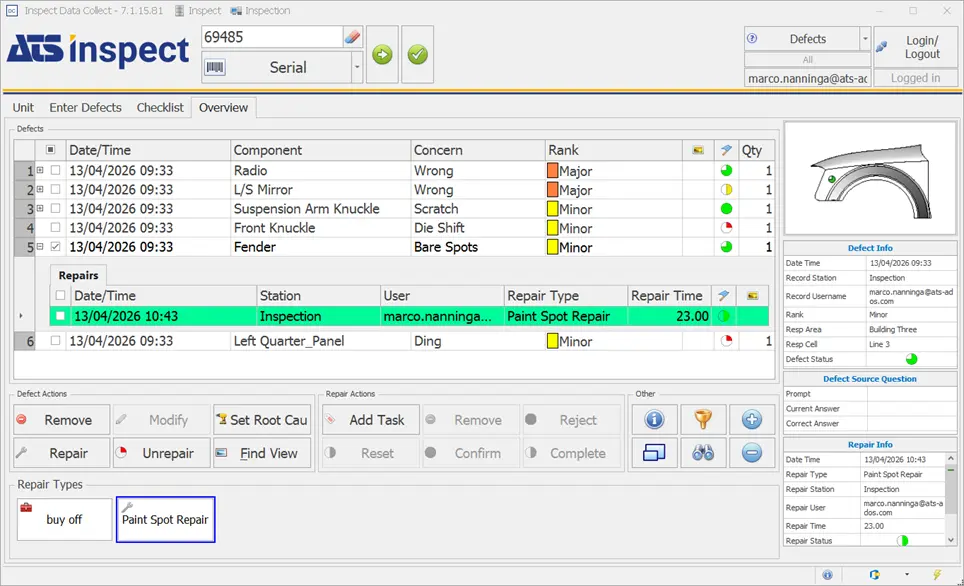Click the Repairs pin column header icon
The width and height of the screenshot is (964, 586).
[724, 296]
